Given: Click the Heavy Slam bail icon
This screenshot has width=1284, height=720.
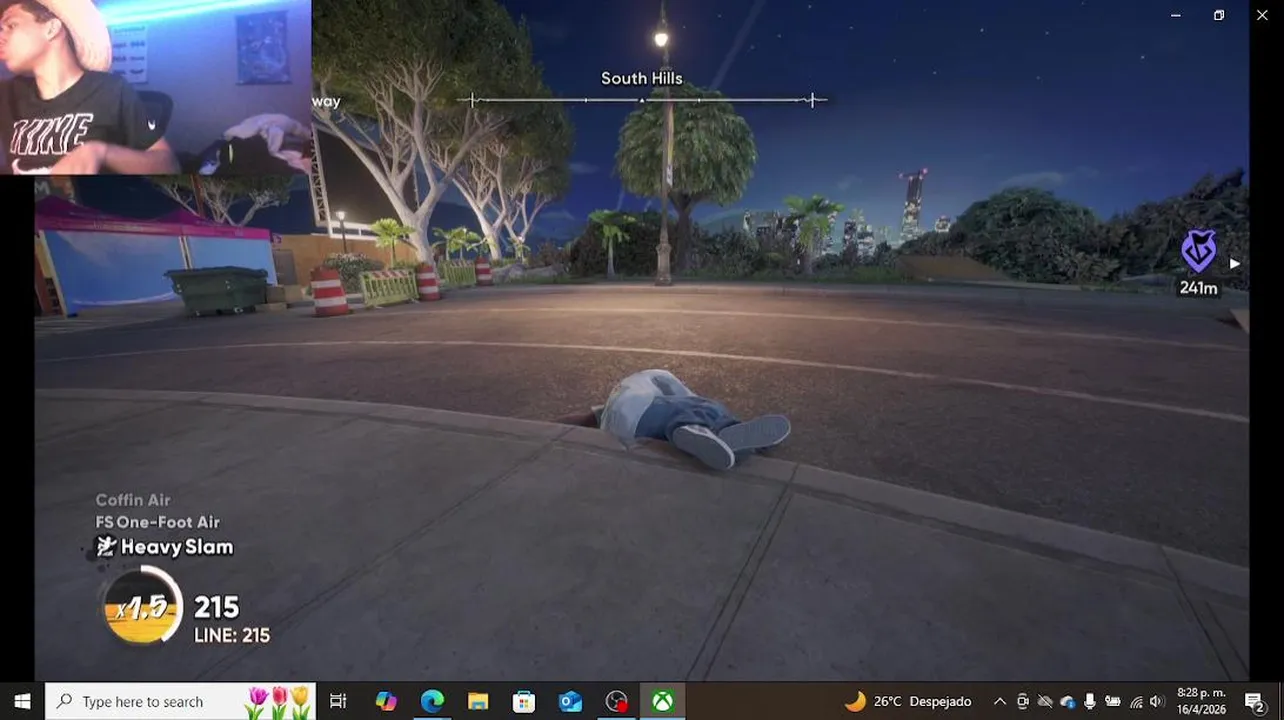Looking at the screenshot, I should point(106,546).
